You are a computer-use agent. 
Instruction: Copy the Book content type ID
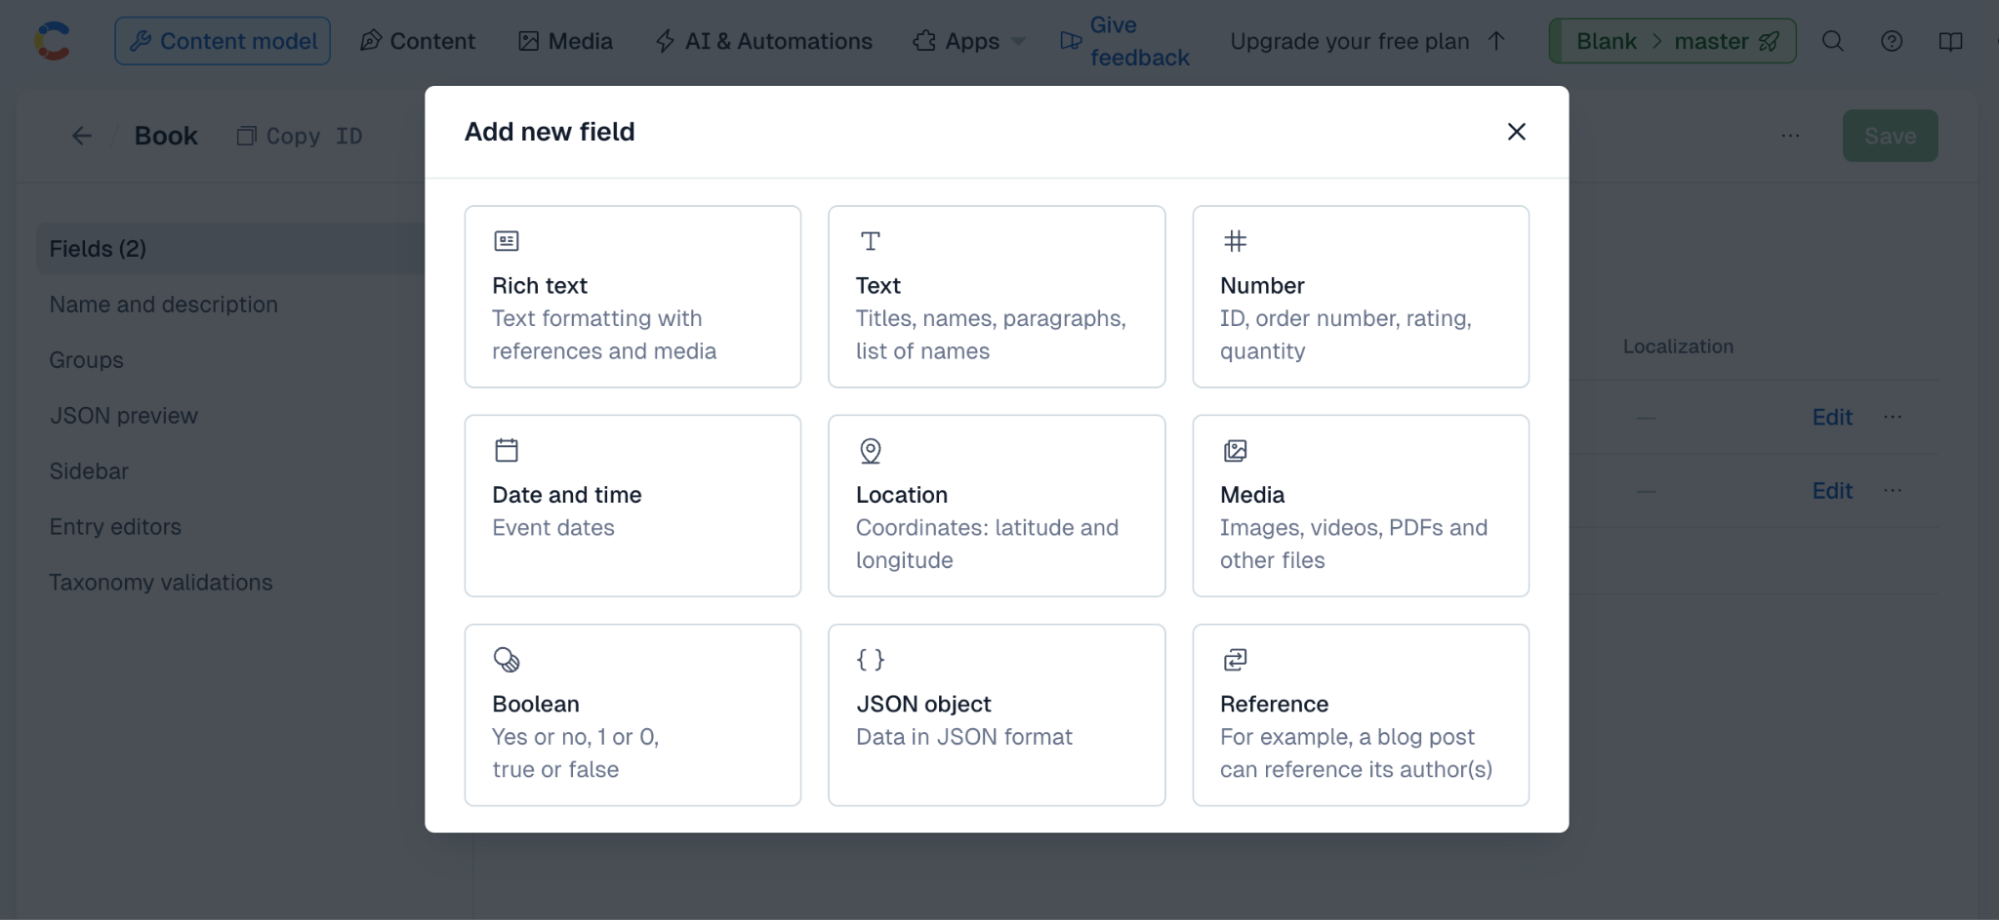[x=300, y=136]
